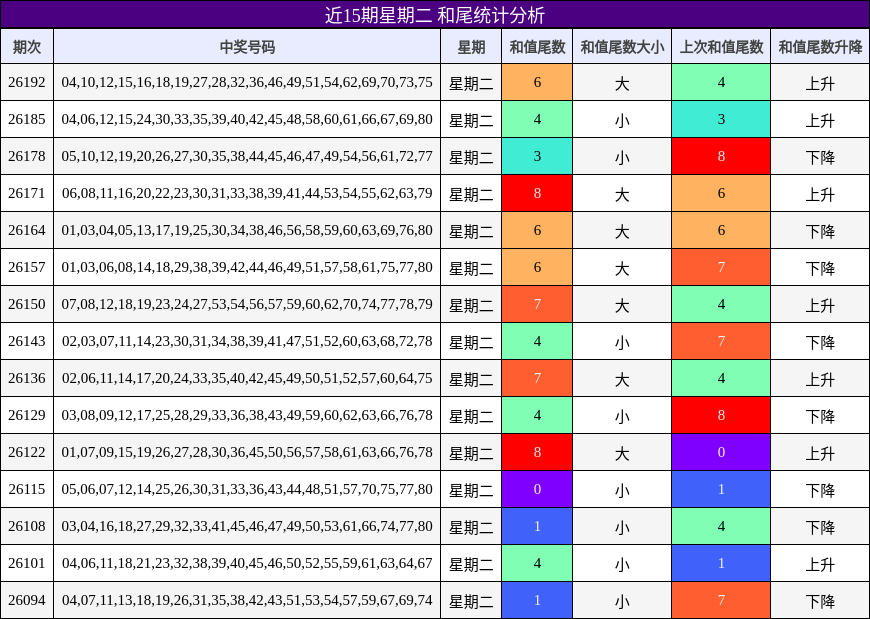Click winning numbers of period 26192

[x=247, y=82]
